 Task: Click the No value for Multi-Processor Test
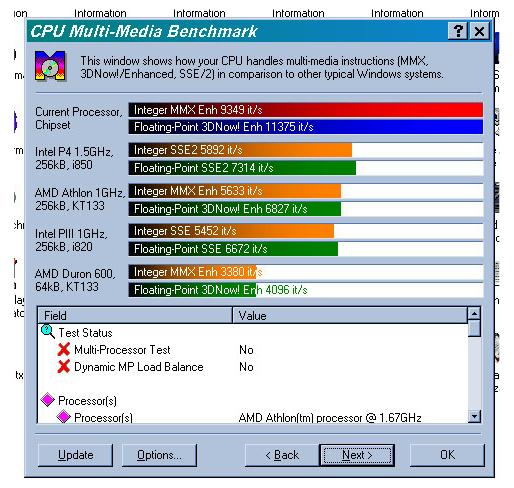(246, 350)
